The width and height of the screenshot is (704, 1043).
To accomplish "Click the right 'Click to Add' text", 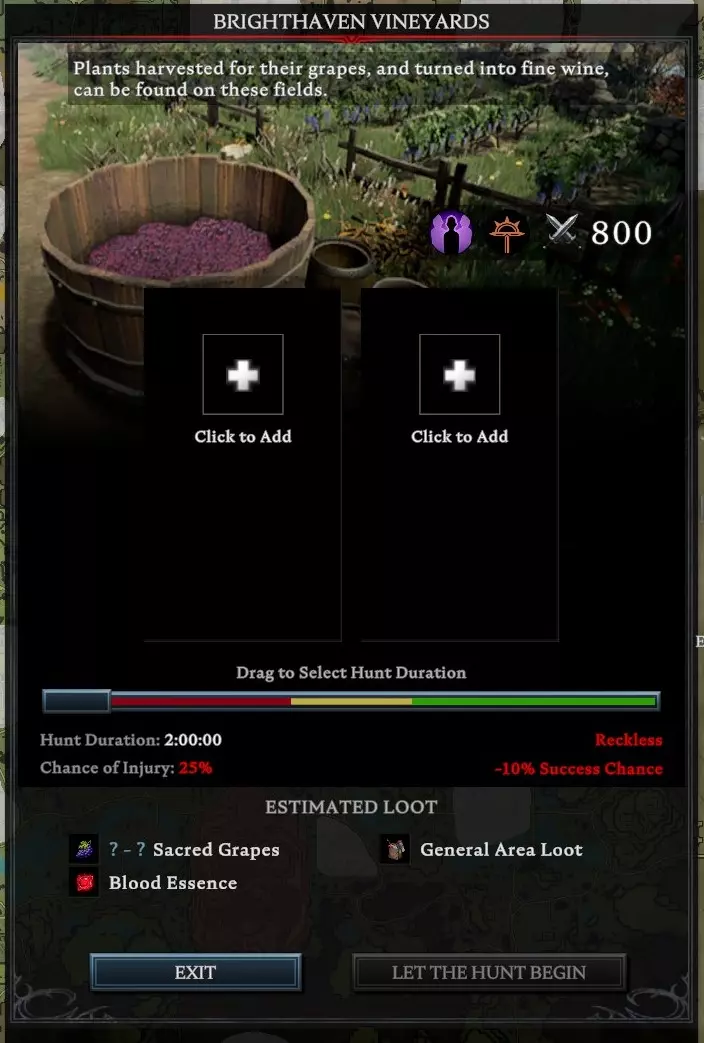I will coord(459,436).
